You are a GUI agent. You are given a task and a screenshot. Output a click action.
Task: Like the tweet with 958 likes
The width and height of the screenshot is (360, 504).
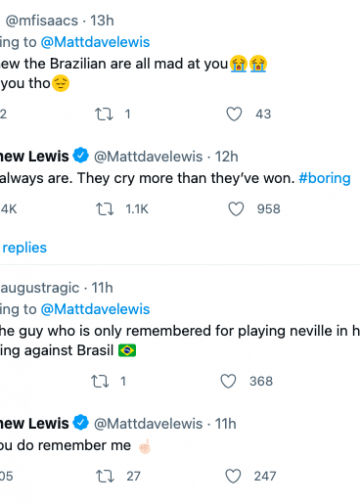coord(236,209)
